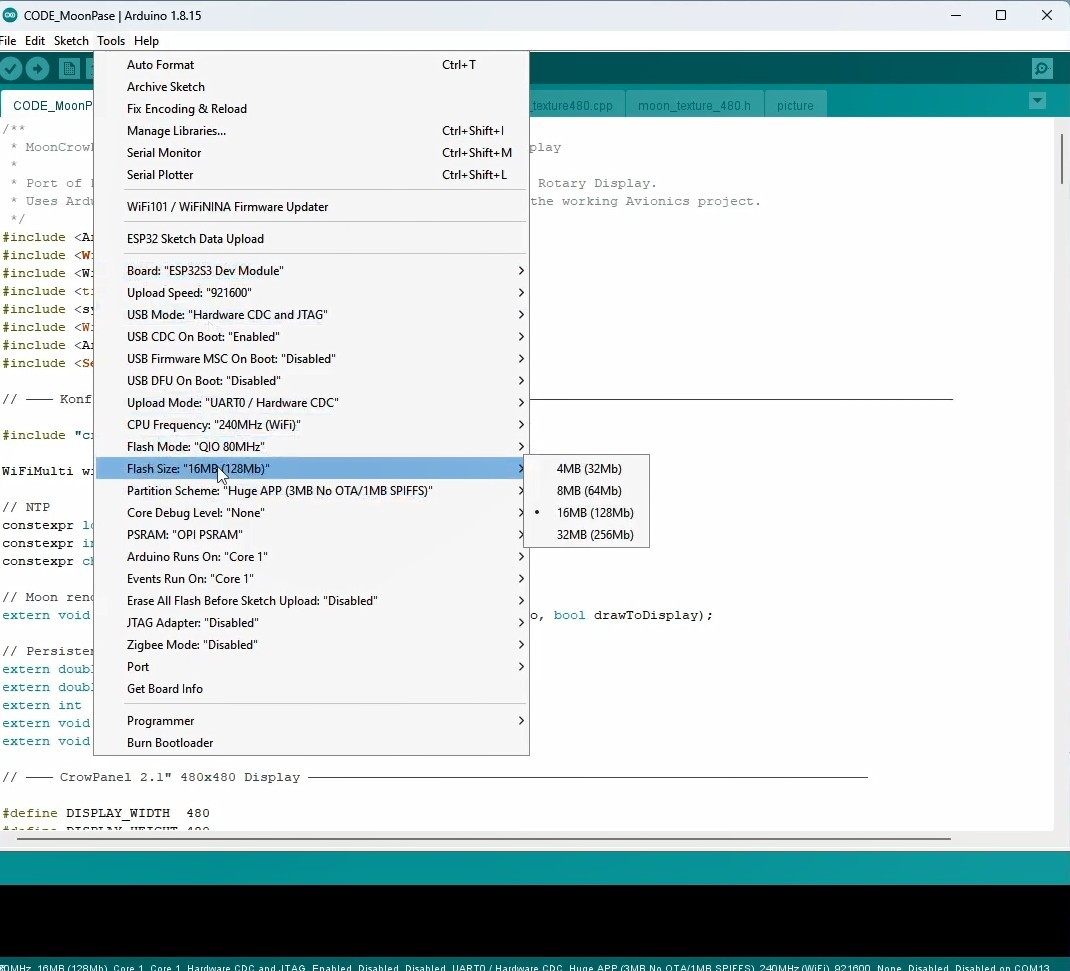
Task: Open the Serial Monitor magnifier icon
Action: point(1041,68)
